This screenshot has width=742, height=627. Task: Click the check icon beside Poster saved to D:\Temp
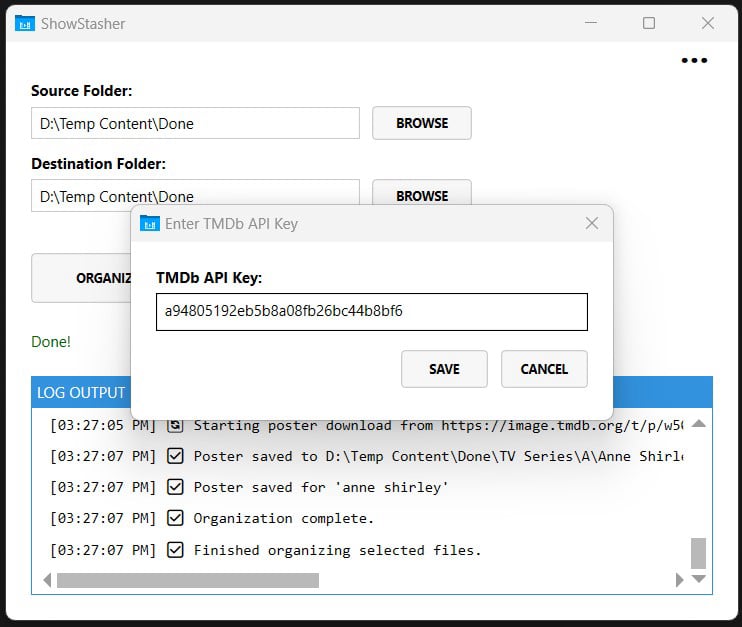pyautogui.click(x=175, y=456)
